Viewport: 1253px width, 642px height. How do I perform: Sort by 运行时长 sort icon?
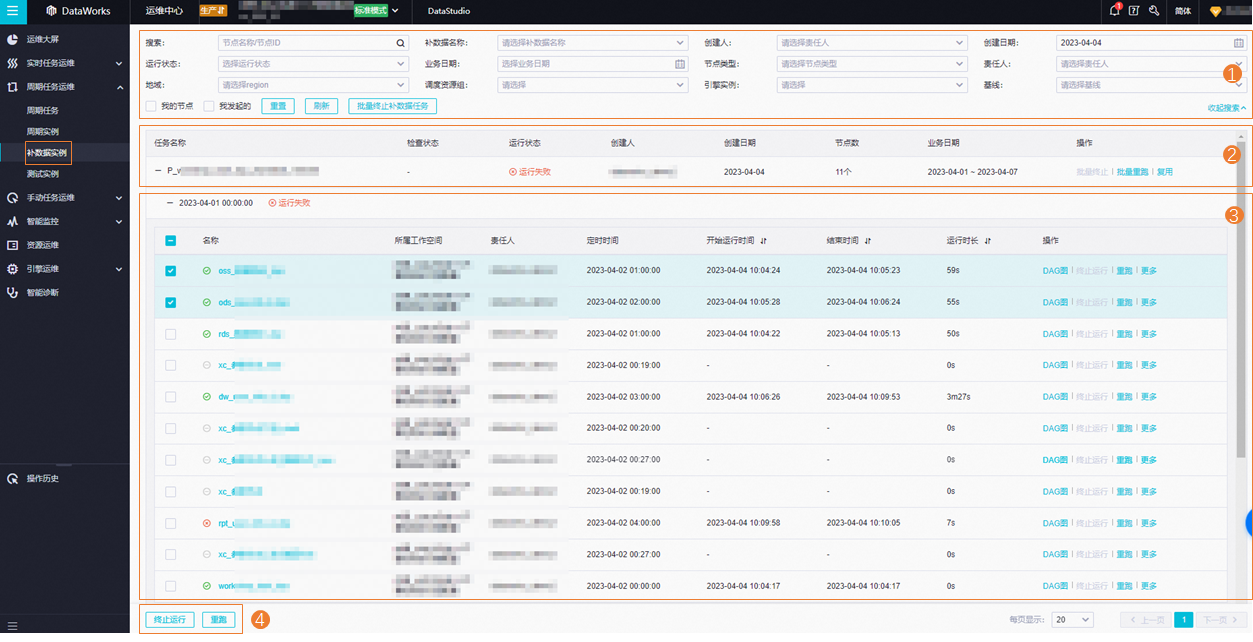click(988, 241)
